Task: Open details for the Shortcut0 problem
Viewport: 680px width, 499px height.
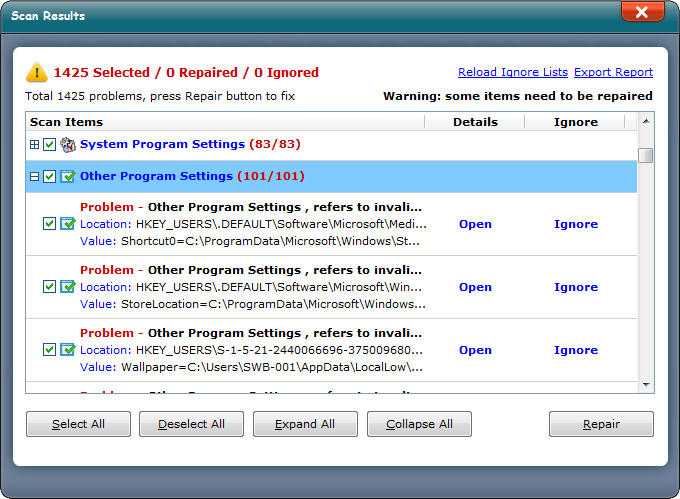Action: [x=475, y=224]
